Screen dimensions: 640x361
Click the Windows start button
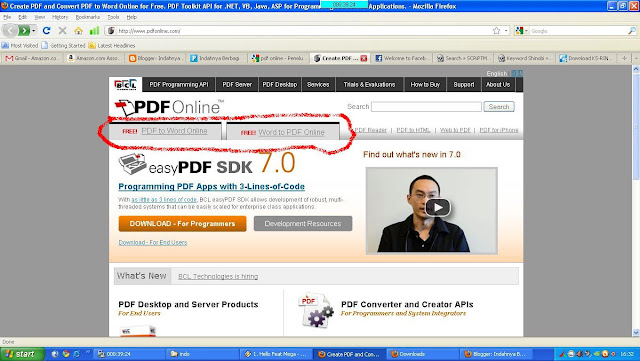pos(22,354)
